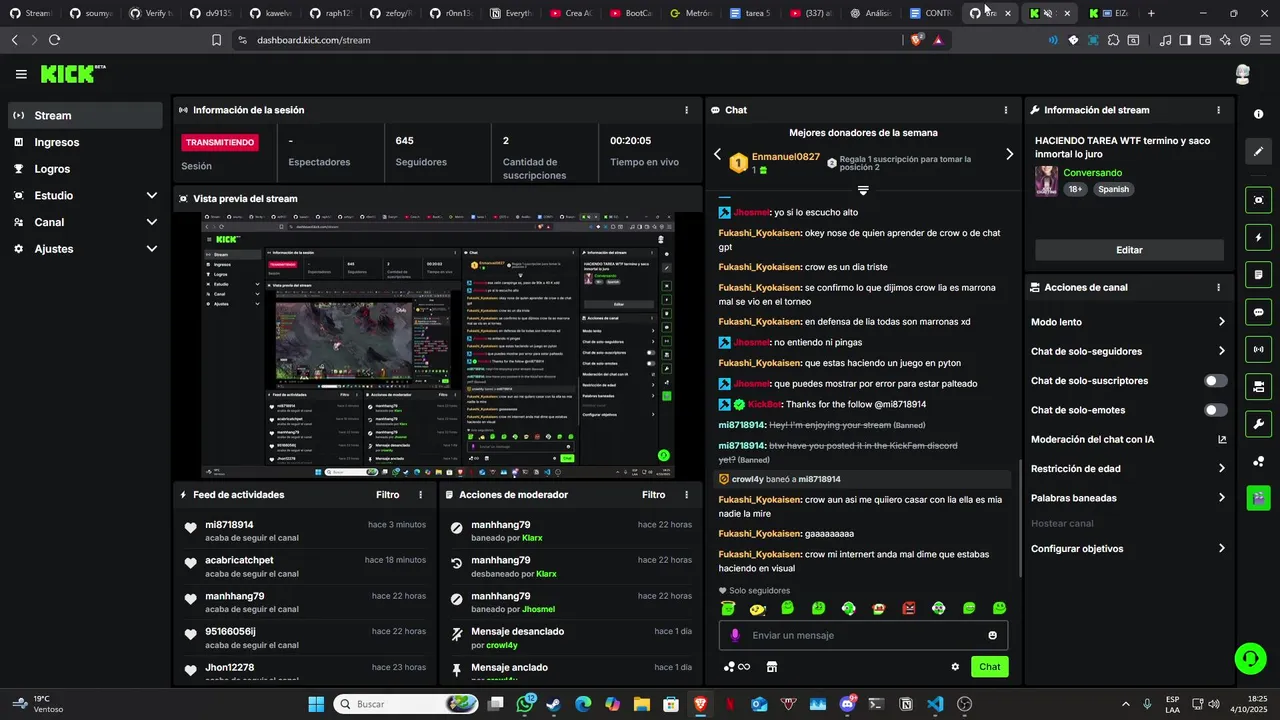Open a new browser tab
Image resolution: width=1280 pixels, height=720 pixels.
pos(1151,13)
